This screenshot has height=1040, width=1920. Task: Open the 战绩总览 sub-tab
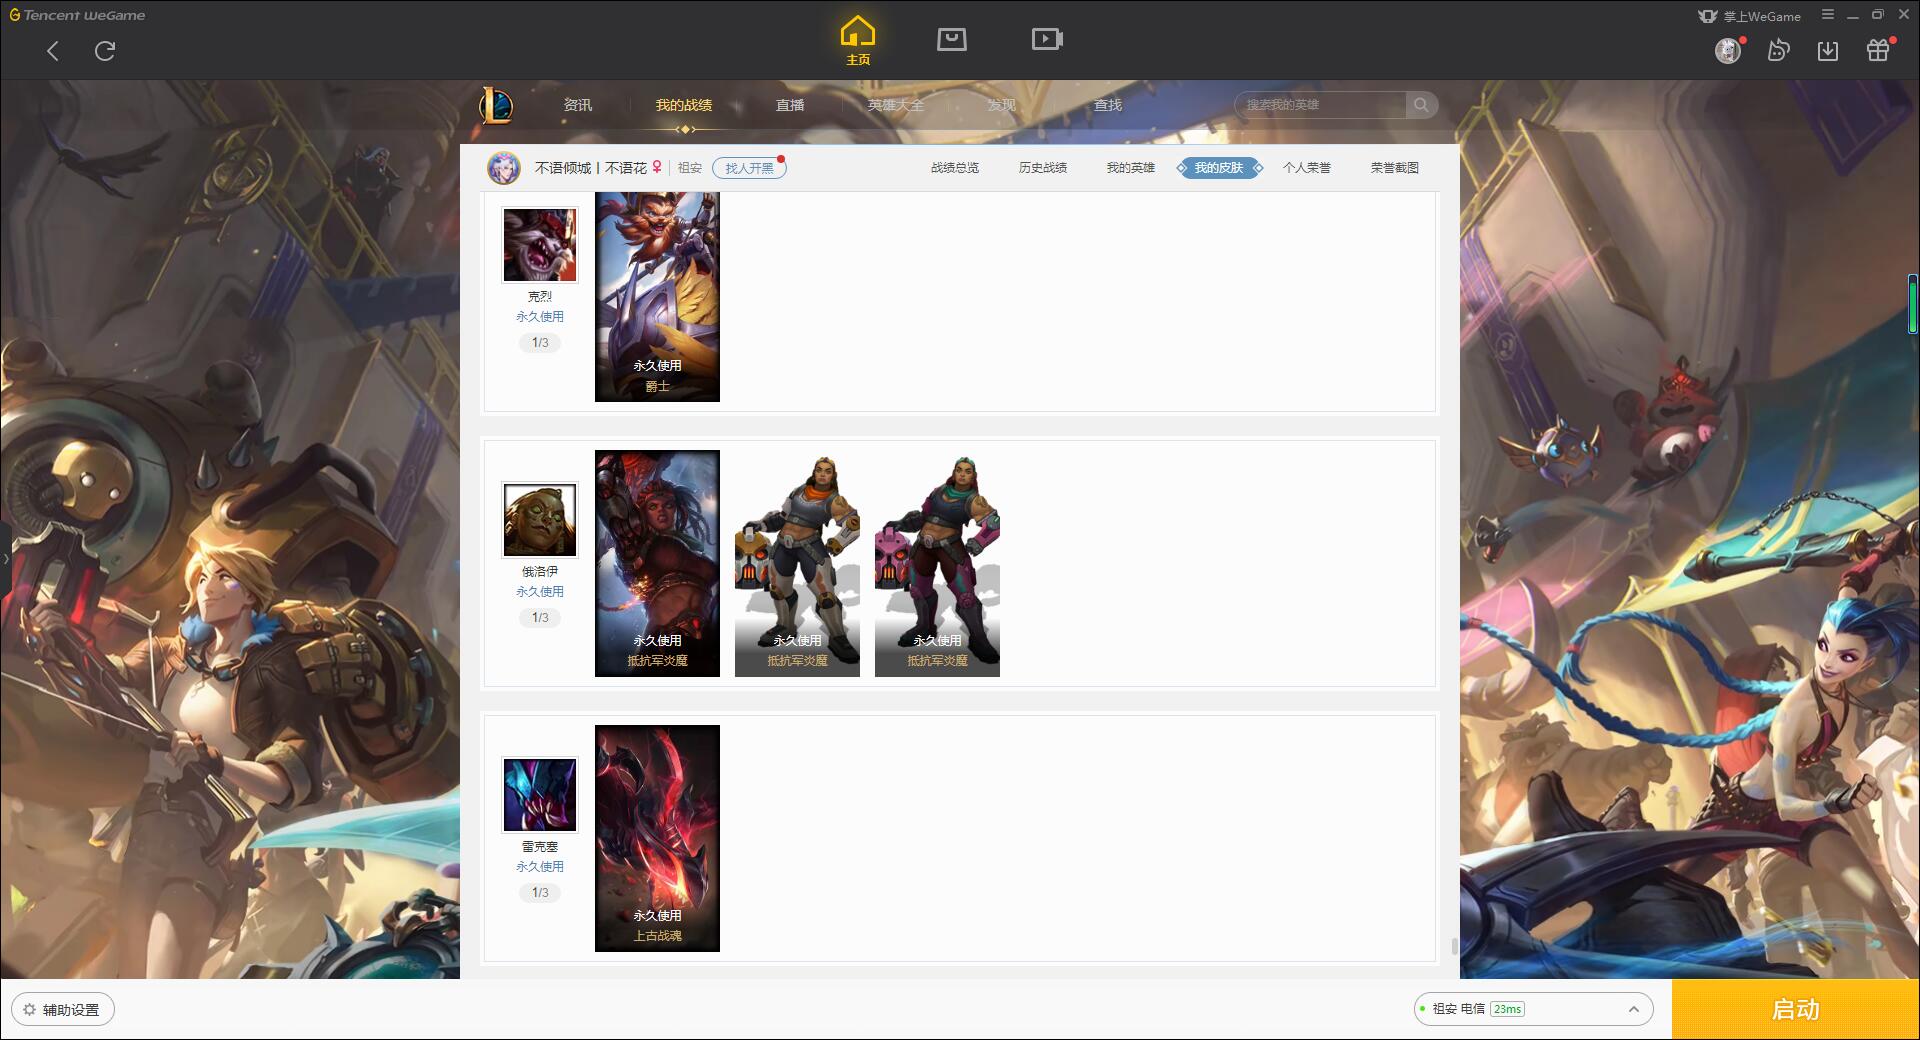955,168
